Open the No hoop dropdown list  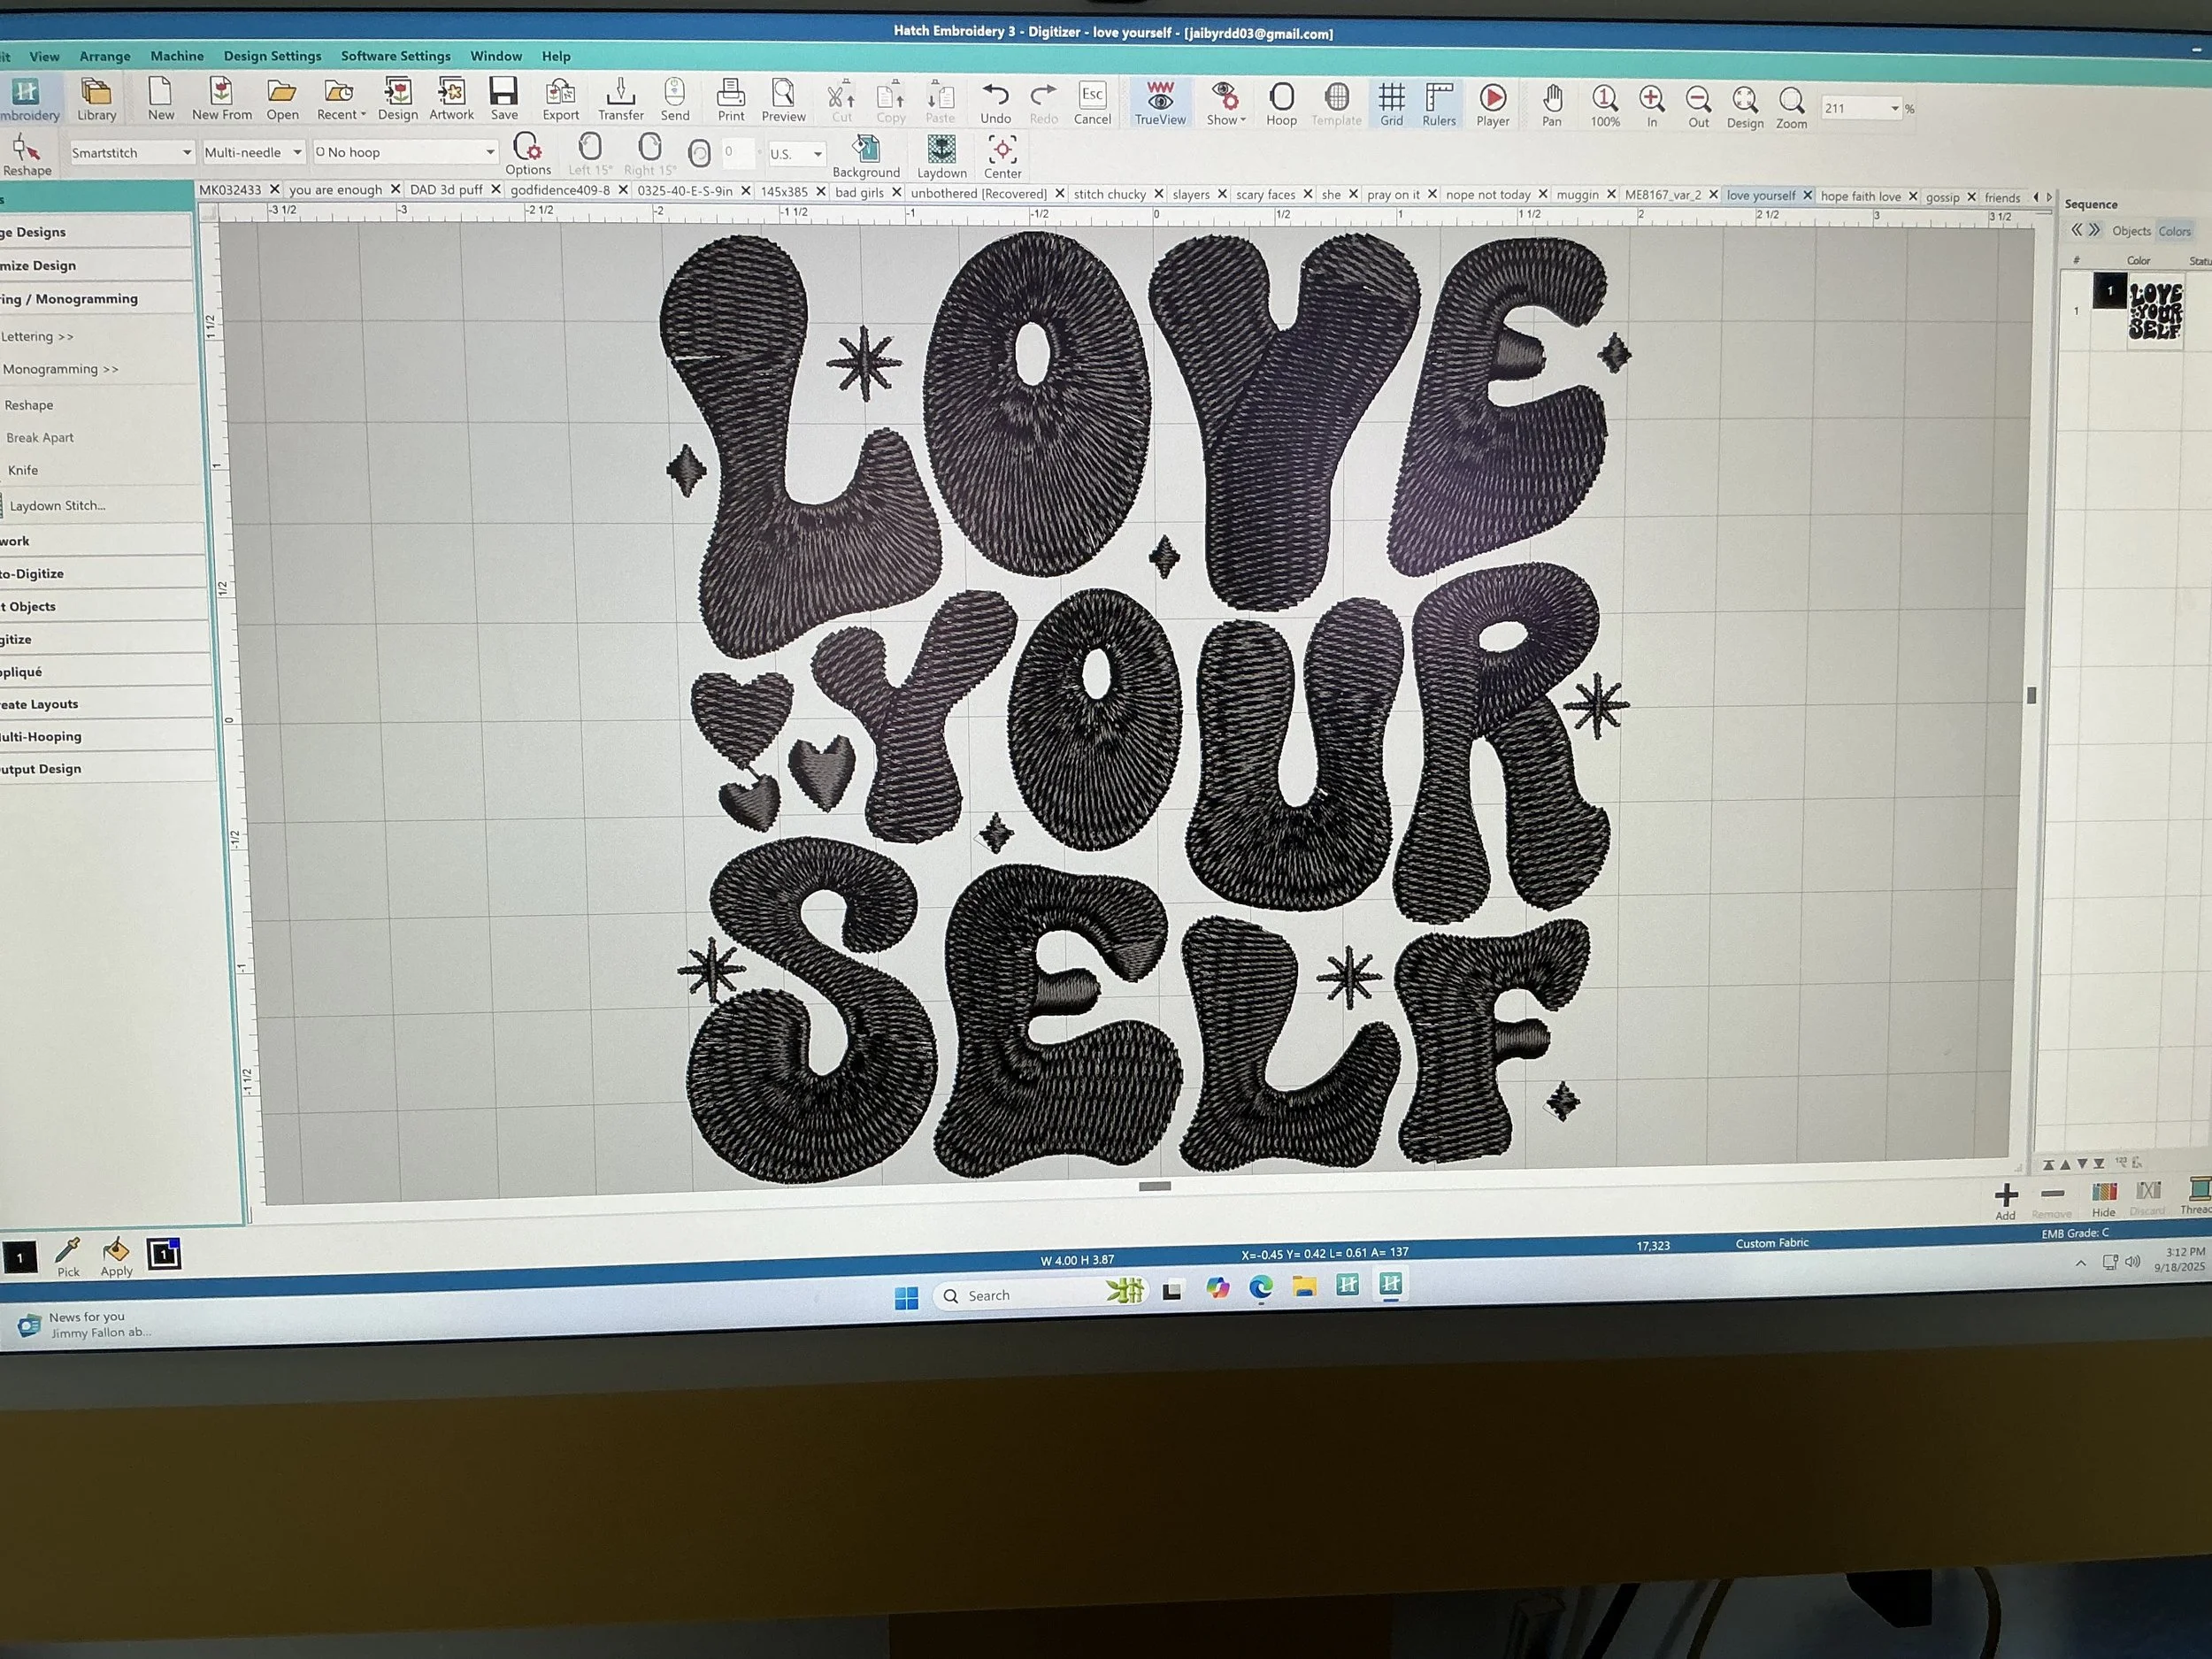point(490,152)
